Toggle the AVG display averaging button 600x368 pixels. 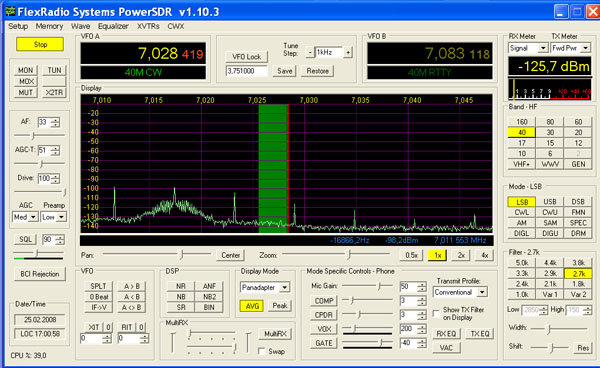(252, 306)
